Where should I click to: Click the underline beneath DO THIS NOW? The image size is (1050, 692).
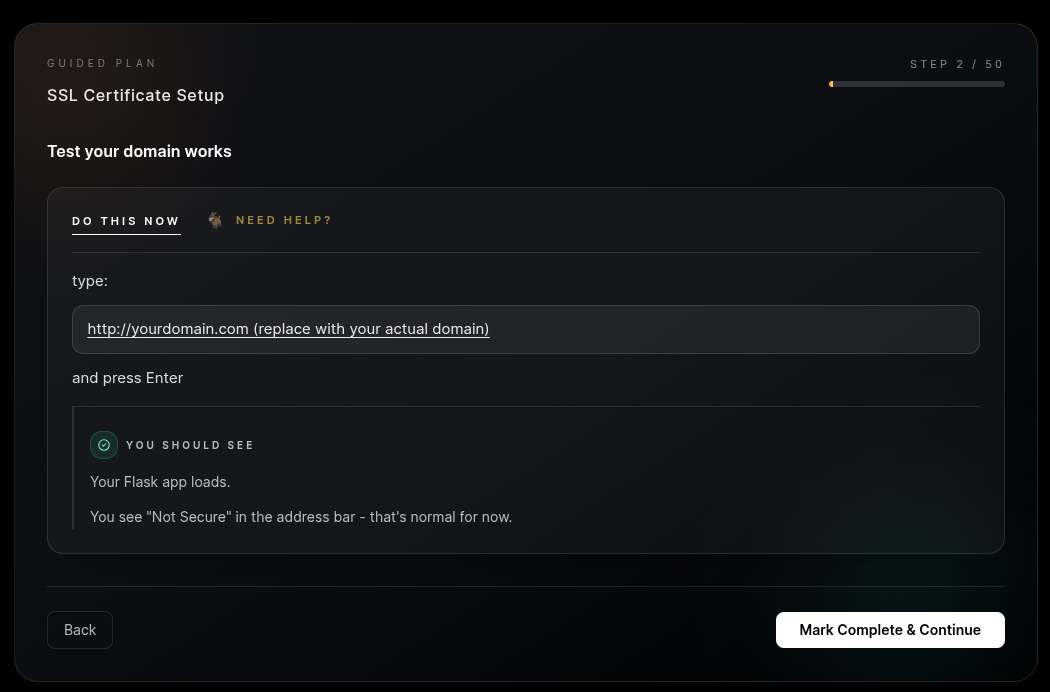[x=126, y=235]
